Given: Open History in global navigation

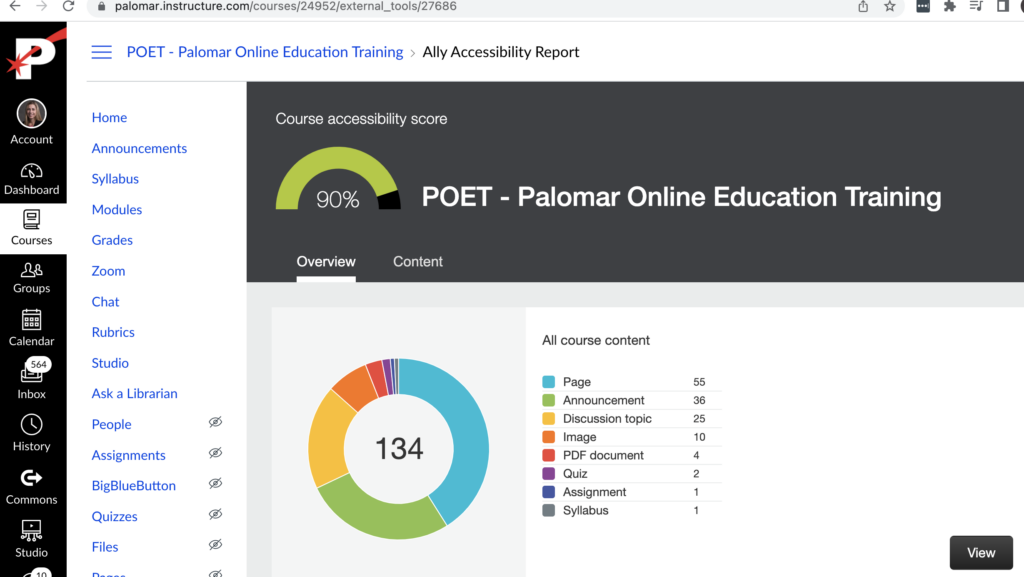Looking at the screenshot, I should tap(31, 433).
